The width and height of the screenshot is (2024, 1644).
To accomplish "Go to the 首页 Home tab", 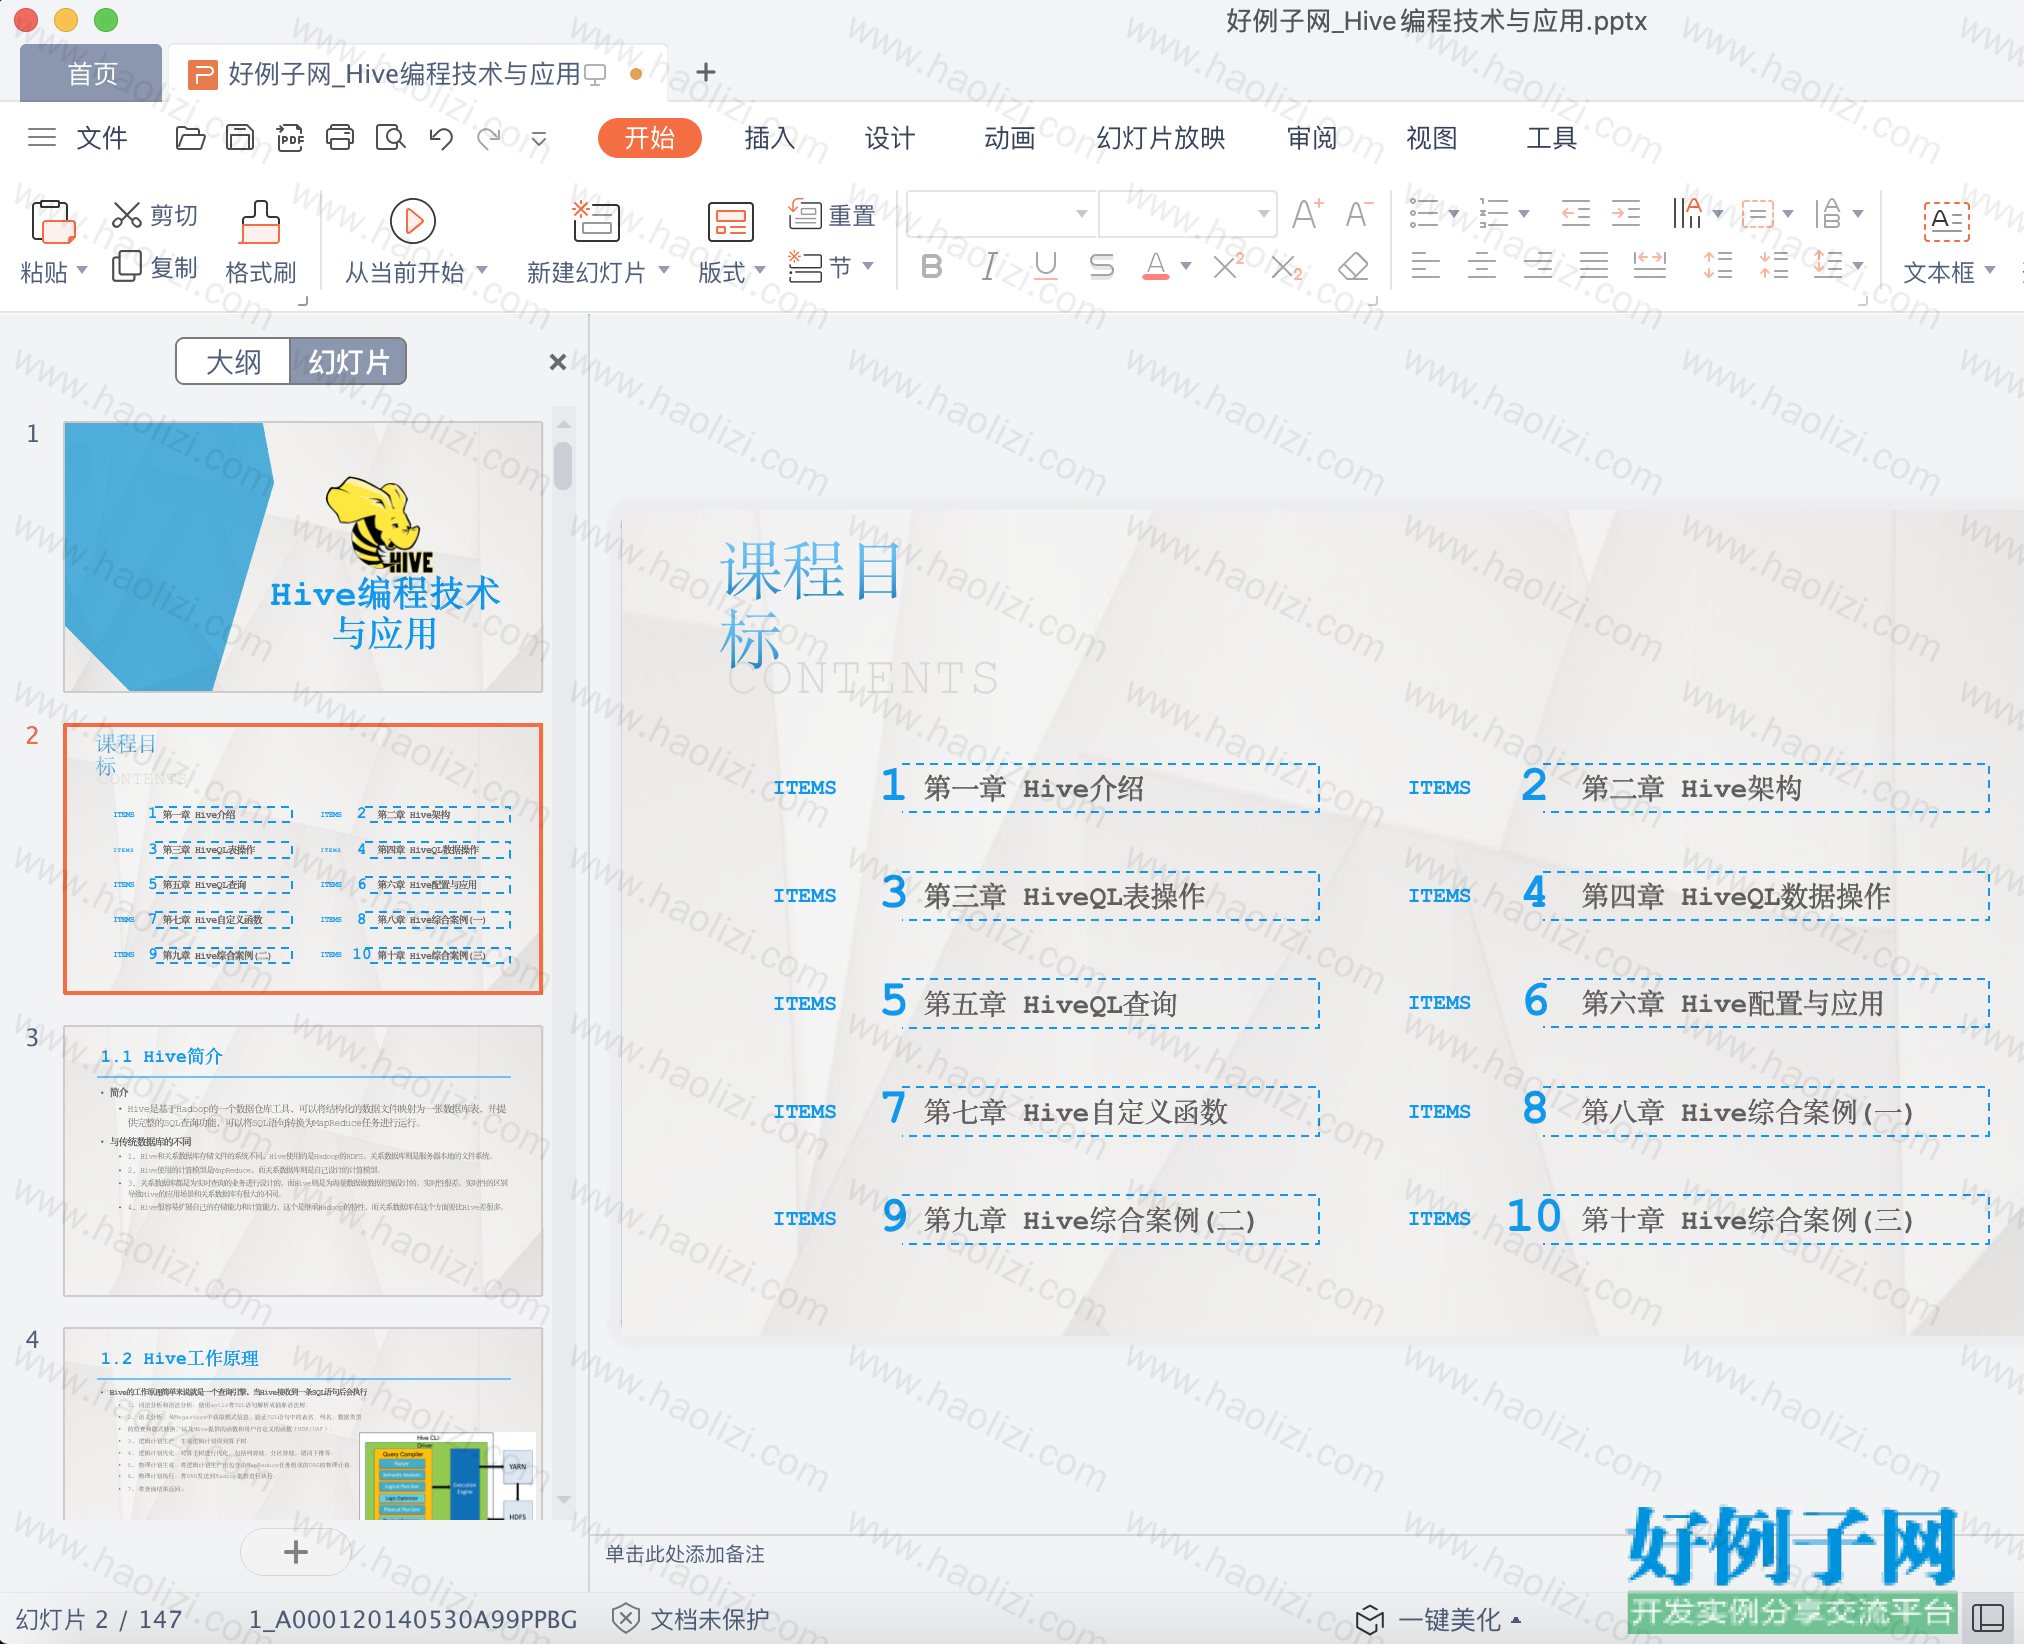I will [x=92, y=73].
